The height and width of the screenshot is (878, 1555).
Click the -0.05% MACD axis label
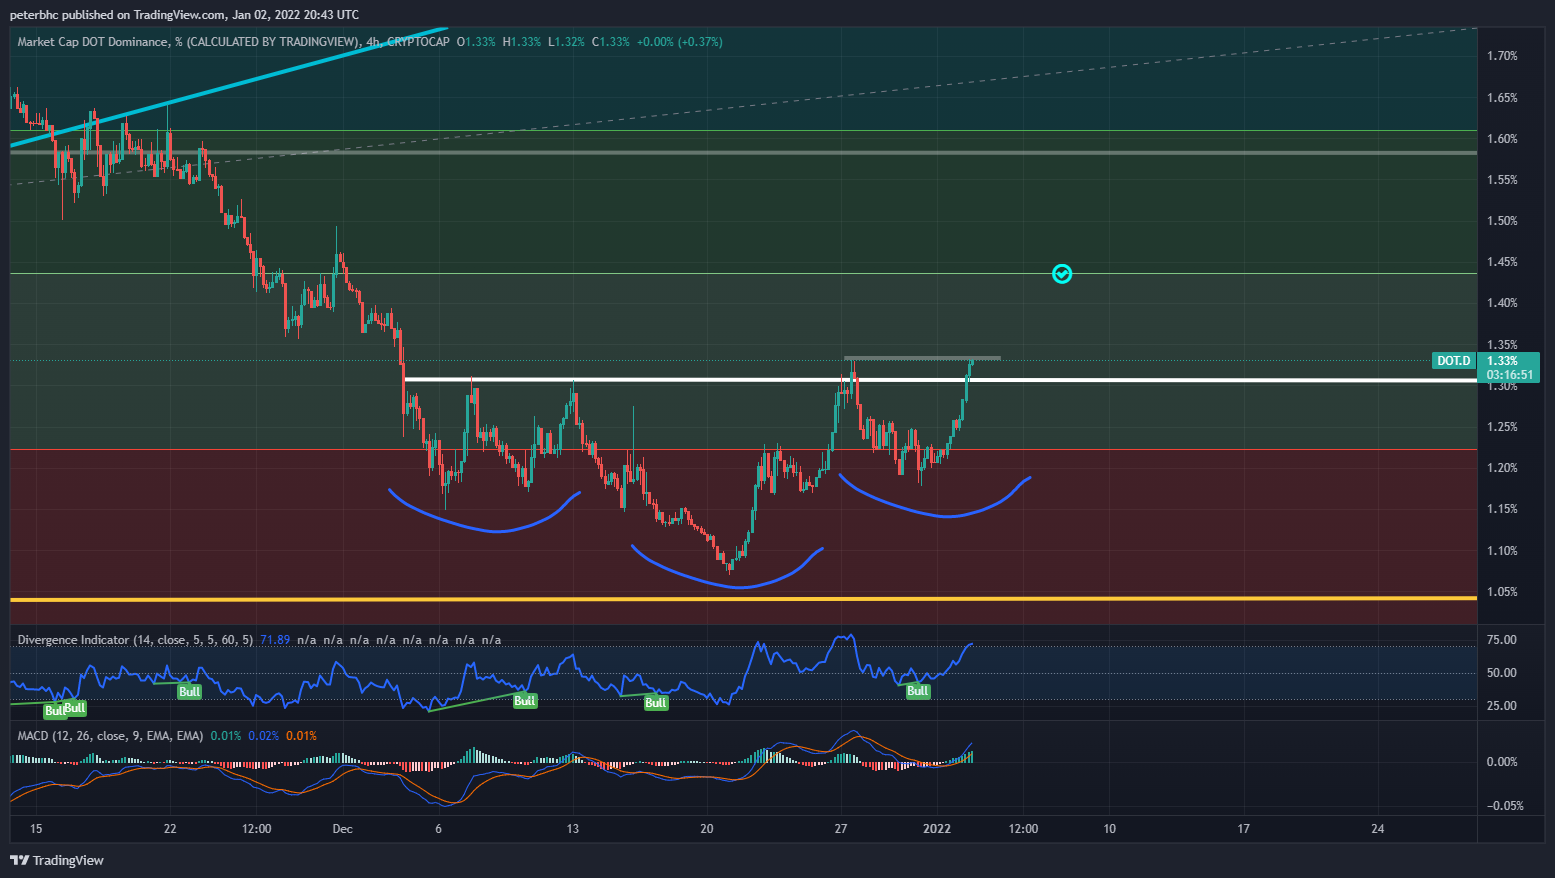click(x=1504, y=806)
